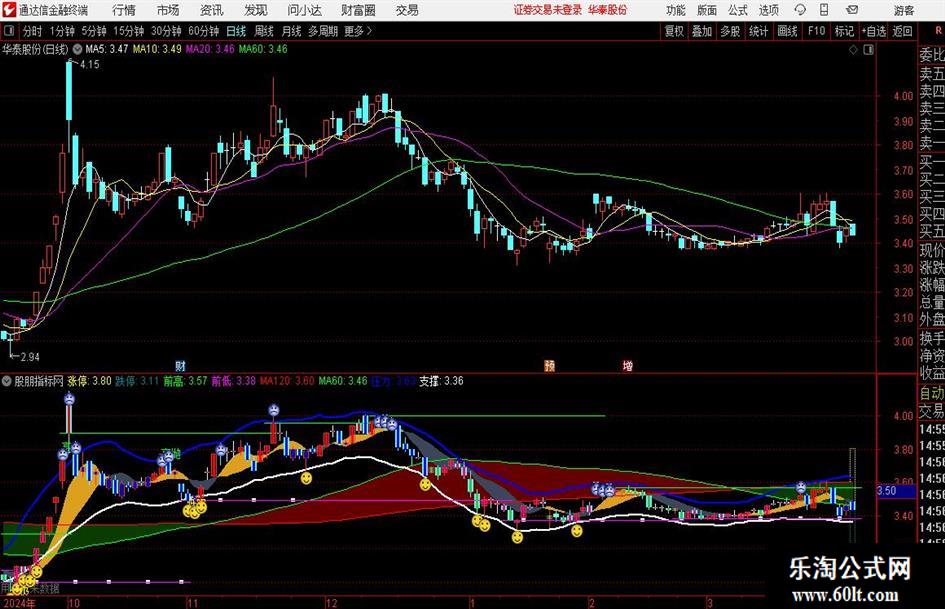Toggle the side panel icon beside the diamond
Viewport: 945px width, 609px height.
[868, 50]
